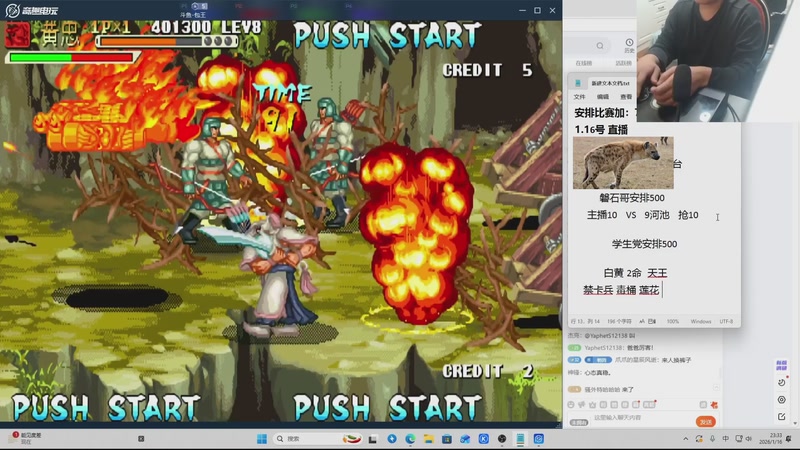Image resolution: width=800 pixels, height=450 pixels.
Task: Click the grey pill button below the chat input
Action: click(x=579, y=422)
